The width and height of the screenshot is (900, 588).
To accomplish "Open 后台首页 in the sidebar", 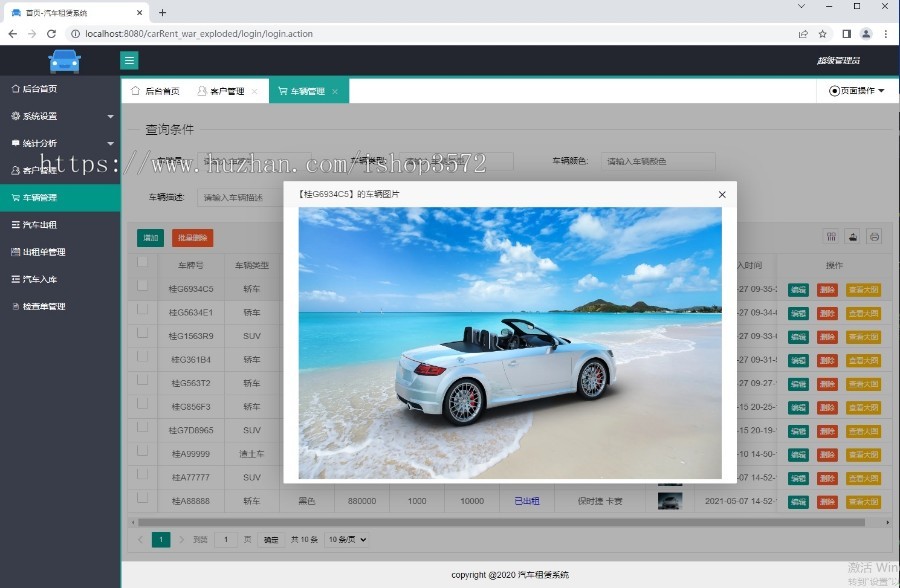I will click(x=60, y=88).
